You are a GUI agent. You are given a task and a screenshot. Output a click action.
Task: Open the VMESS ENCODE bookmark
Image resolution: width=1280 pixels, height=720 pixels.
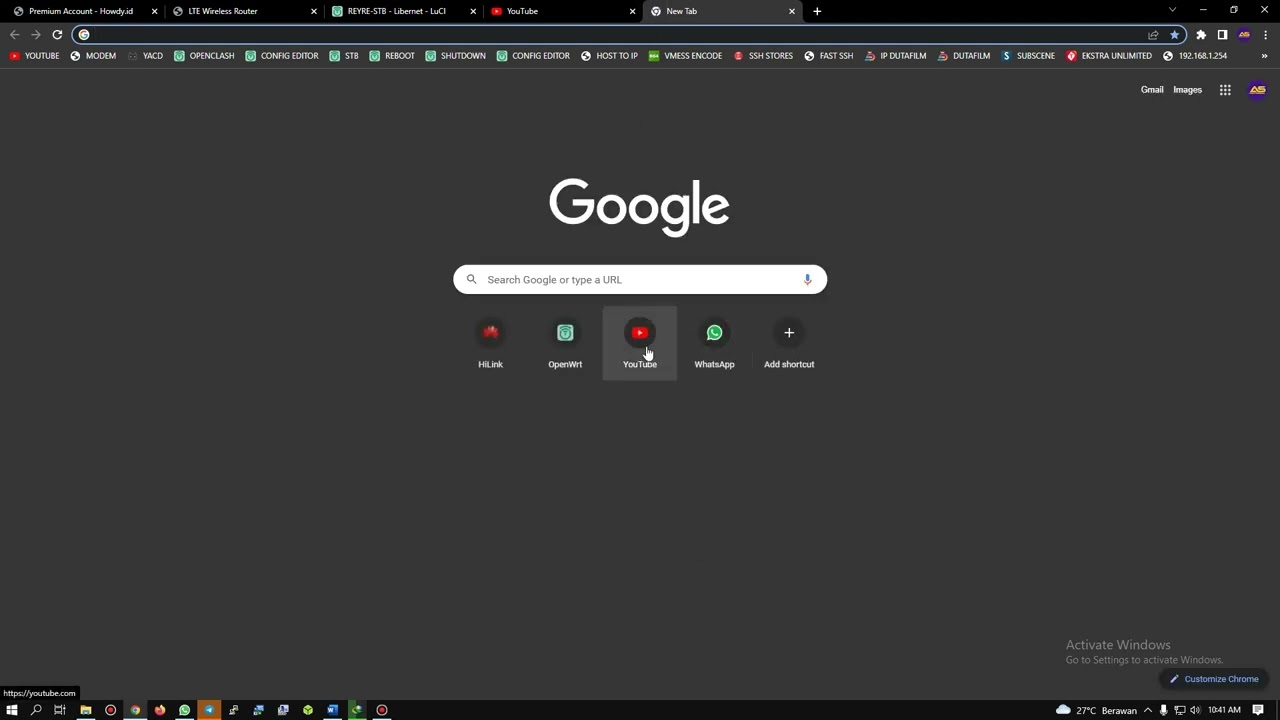[x=685, y=56]
